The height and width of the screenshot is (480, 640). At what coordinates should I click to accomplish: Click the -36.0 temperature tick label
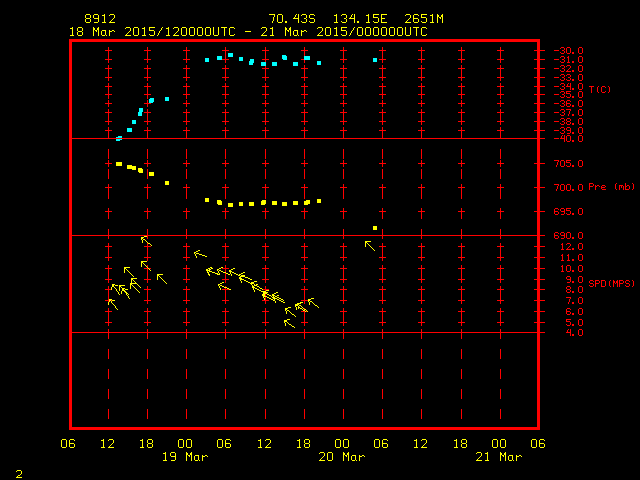(569, 104)
